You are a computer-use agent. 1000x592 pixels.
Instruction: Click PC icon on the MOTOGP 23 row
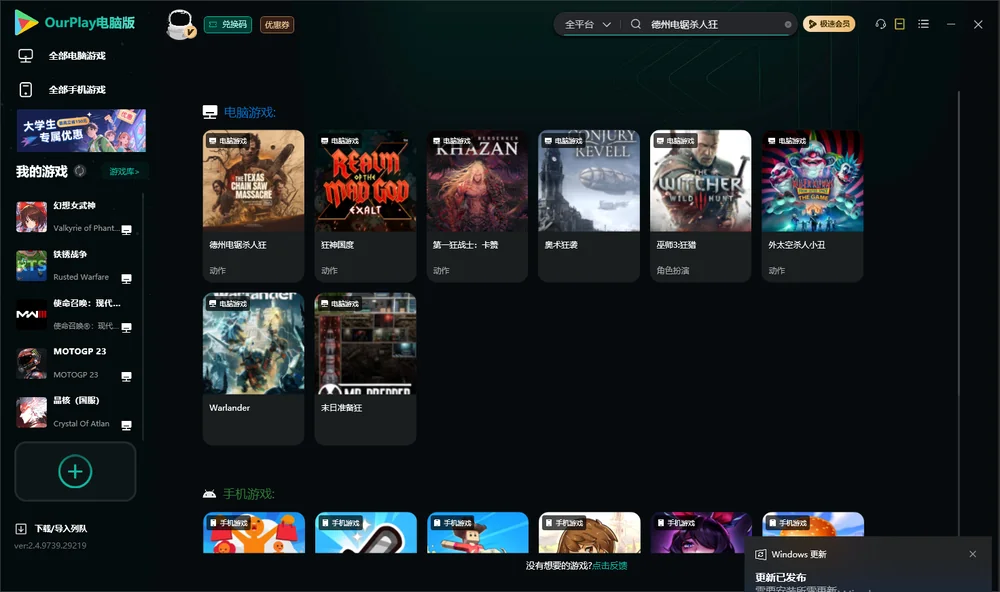coord(126,376)
